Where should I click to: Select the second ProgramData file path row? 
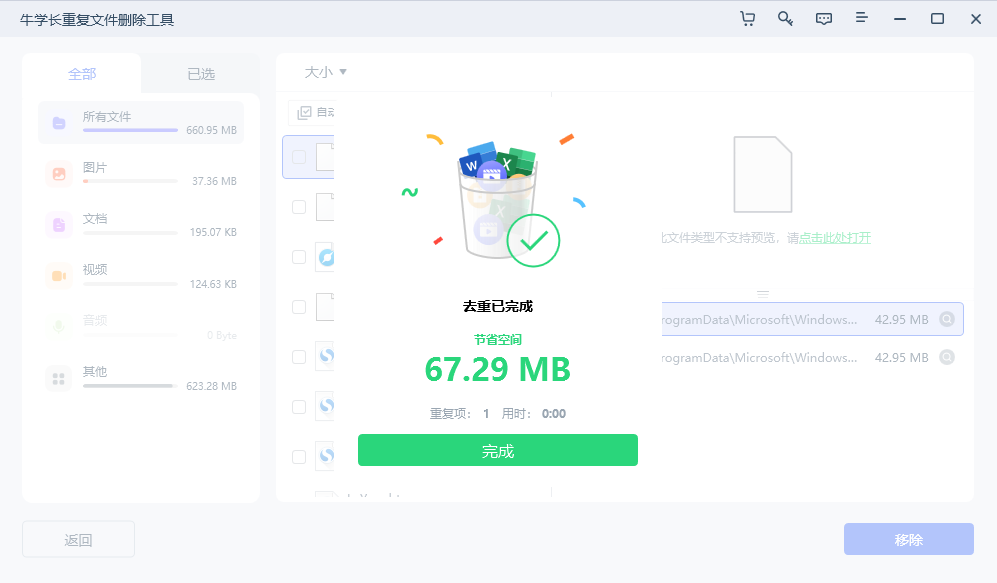click(813, 357)
